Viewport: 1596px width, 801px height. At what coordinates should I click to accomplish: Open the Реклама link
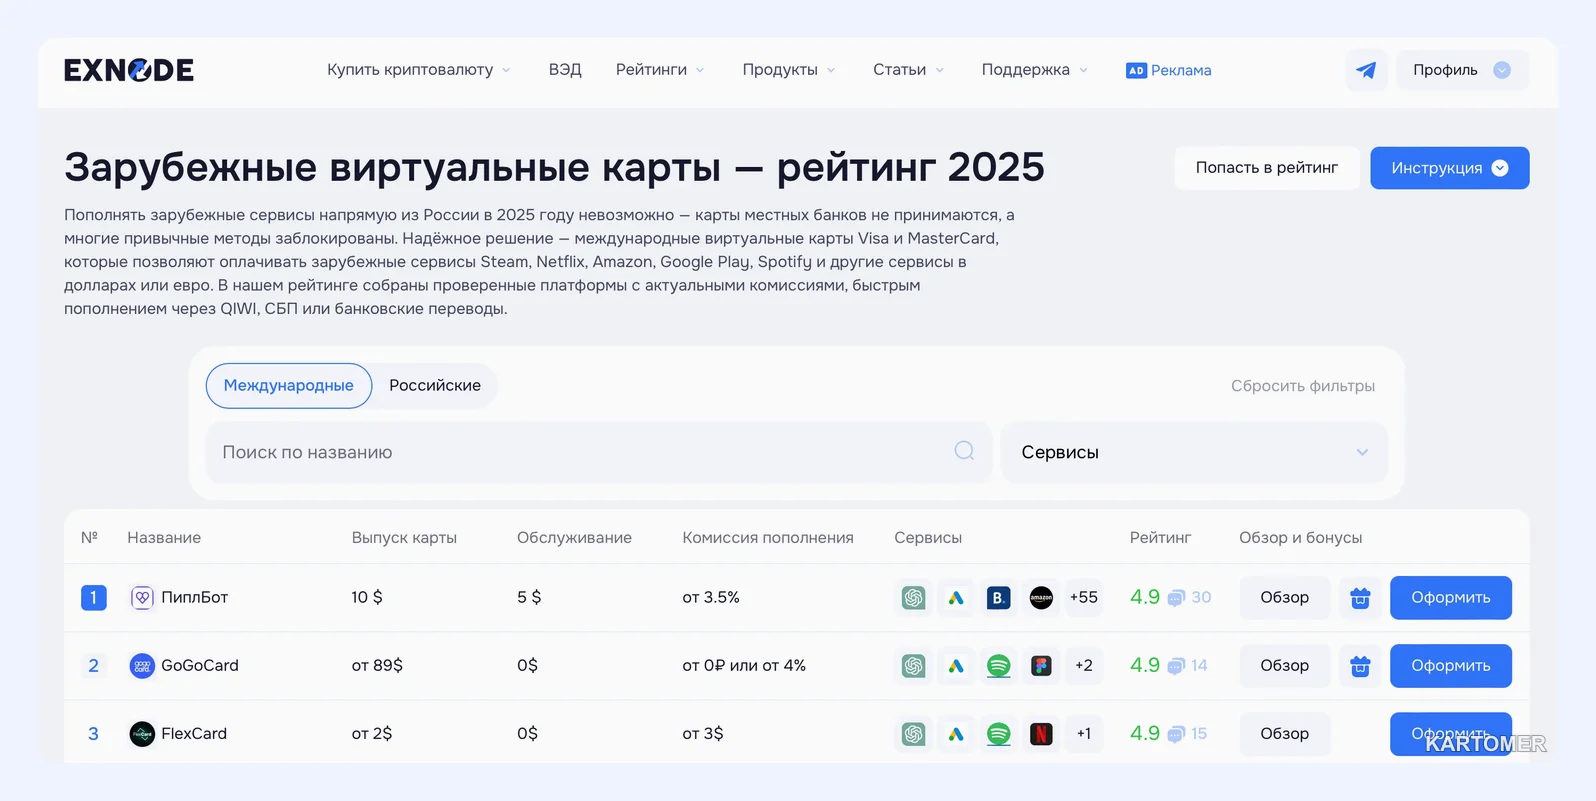tap(1169, 70)
